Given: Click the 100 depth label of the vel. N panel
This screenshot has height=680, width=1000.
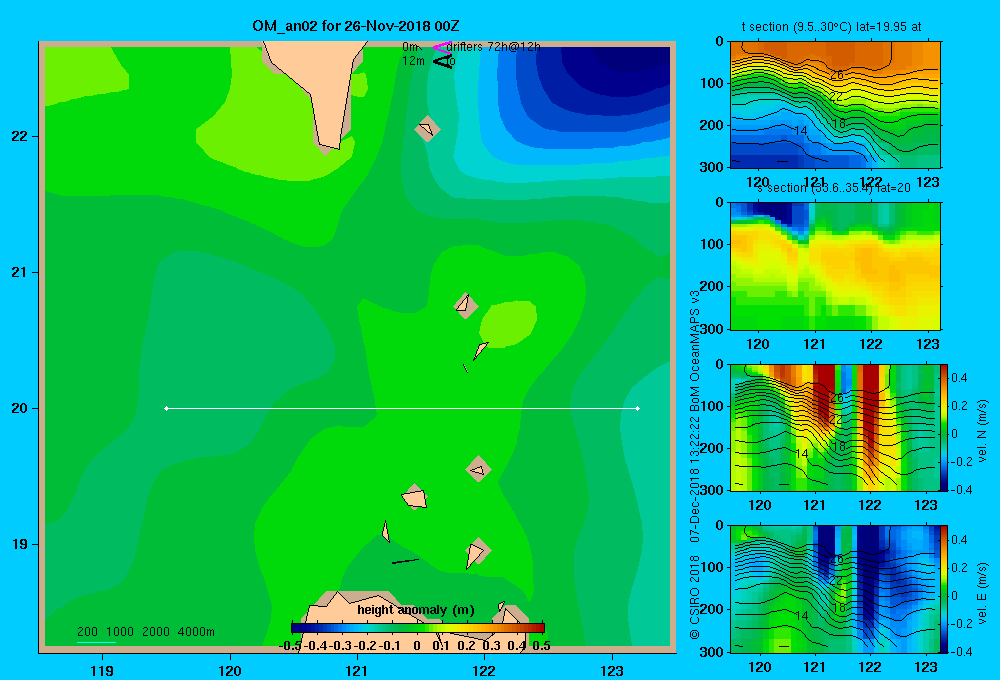Looking at the screenshot, I should [712, 406].
